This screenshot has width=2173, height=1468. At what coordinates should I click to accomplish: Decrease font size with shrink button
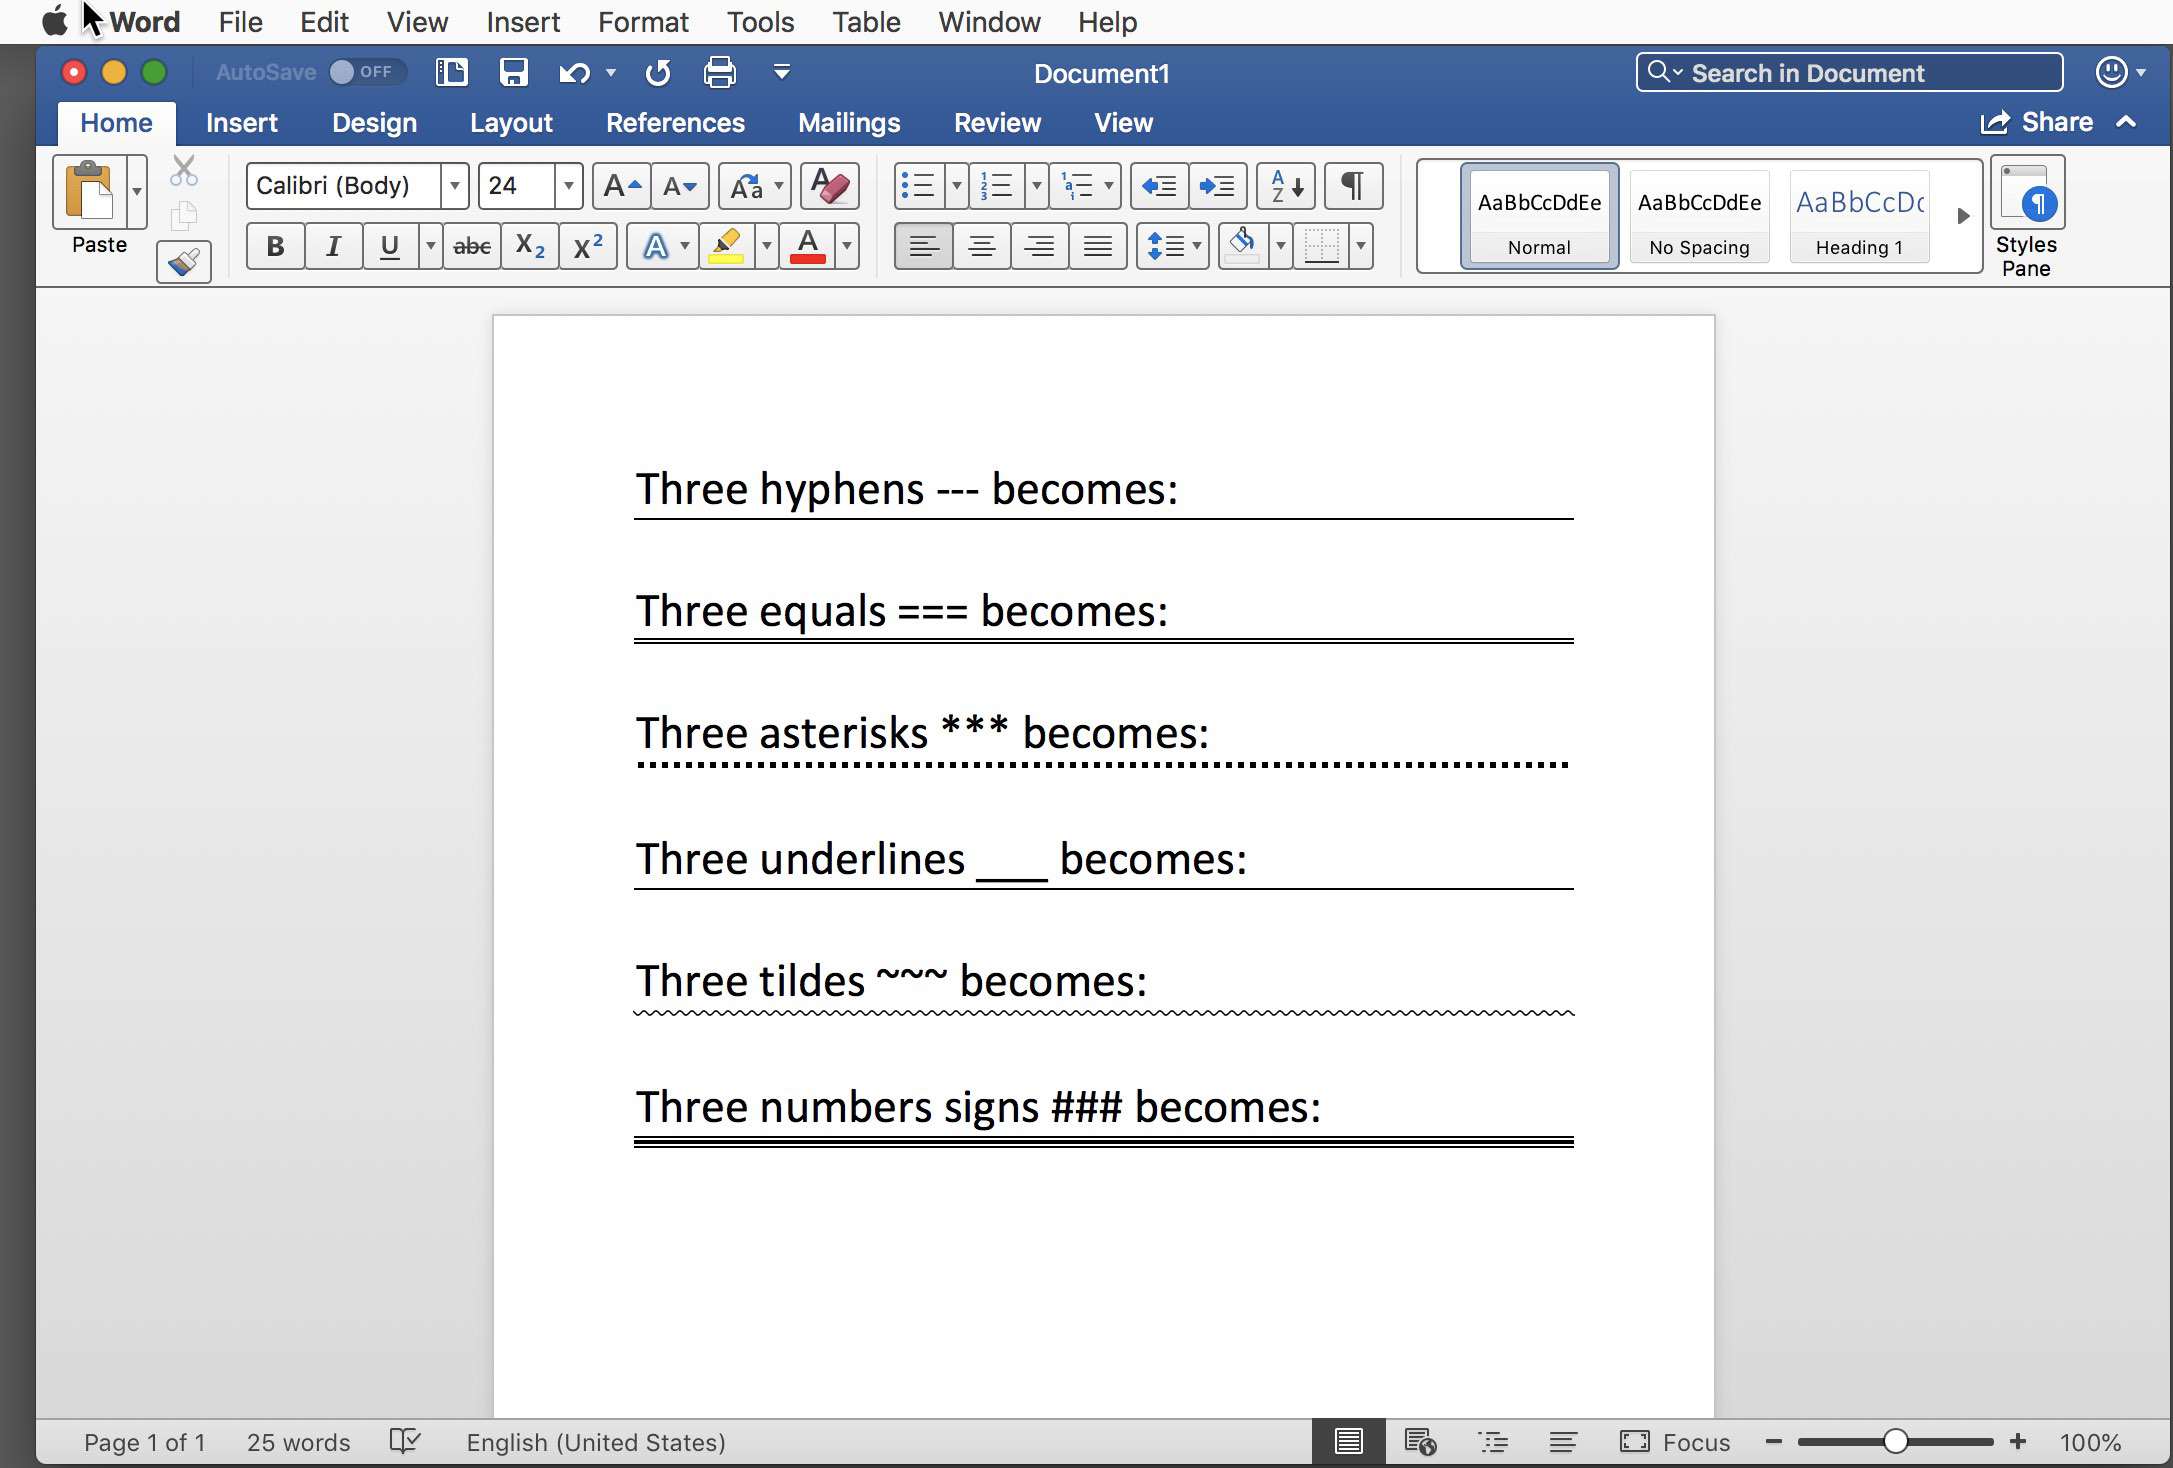(680, 186)
